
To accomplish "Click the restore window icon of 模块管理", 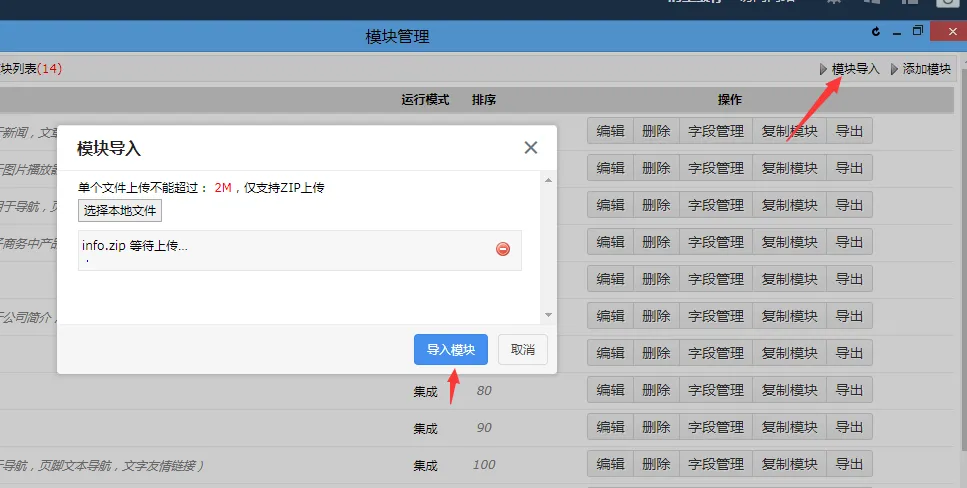I will click(918, 32).
